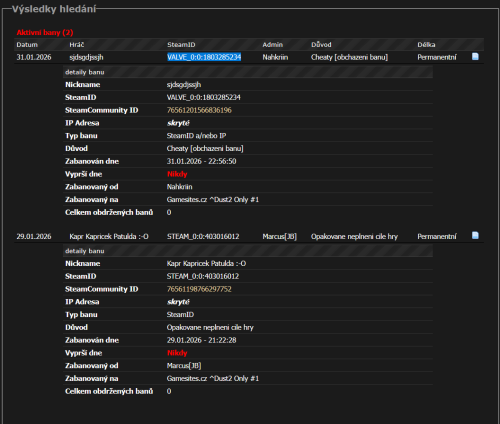This screenshot has width=500, height=424.
Task: Select highlighted VALVE_0:0:1803285234 SteamID
Action: click(204, 57)
